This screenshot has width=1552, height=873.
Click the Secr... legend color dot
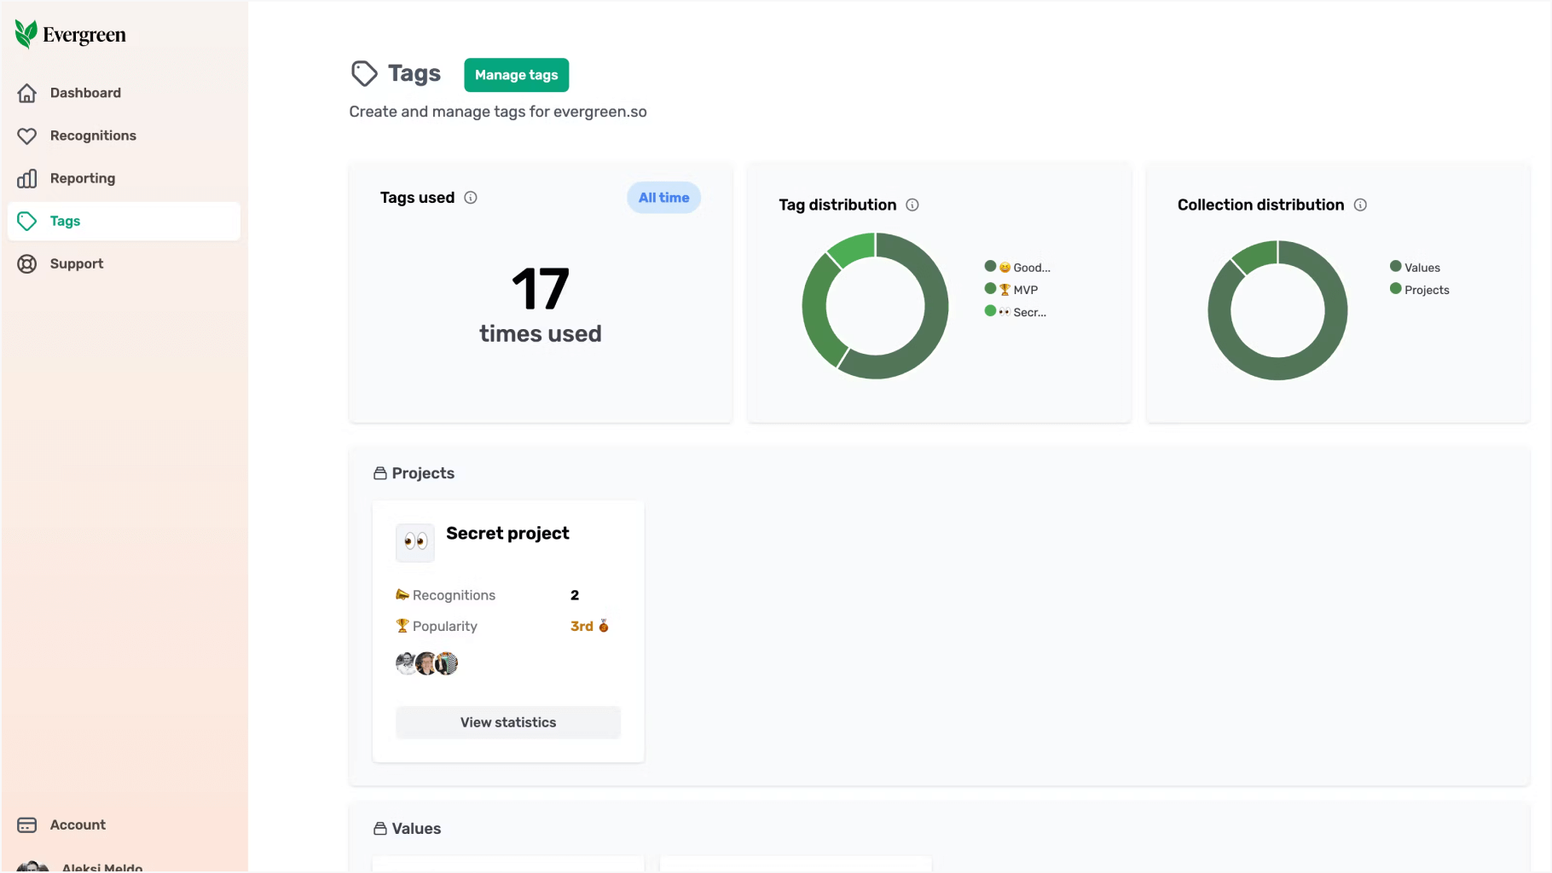coord(990,311)
